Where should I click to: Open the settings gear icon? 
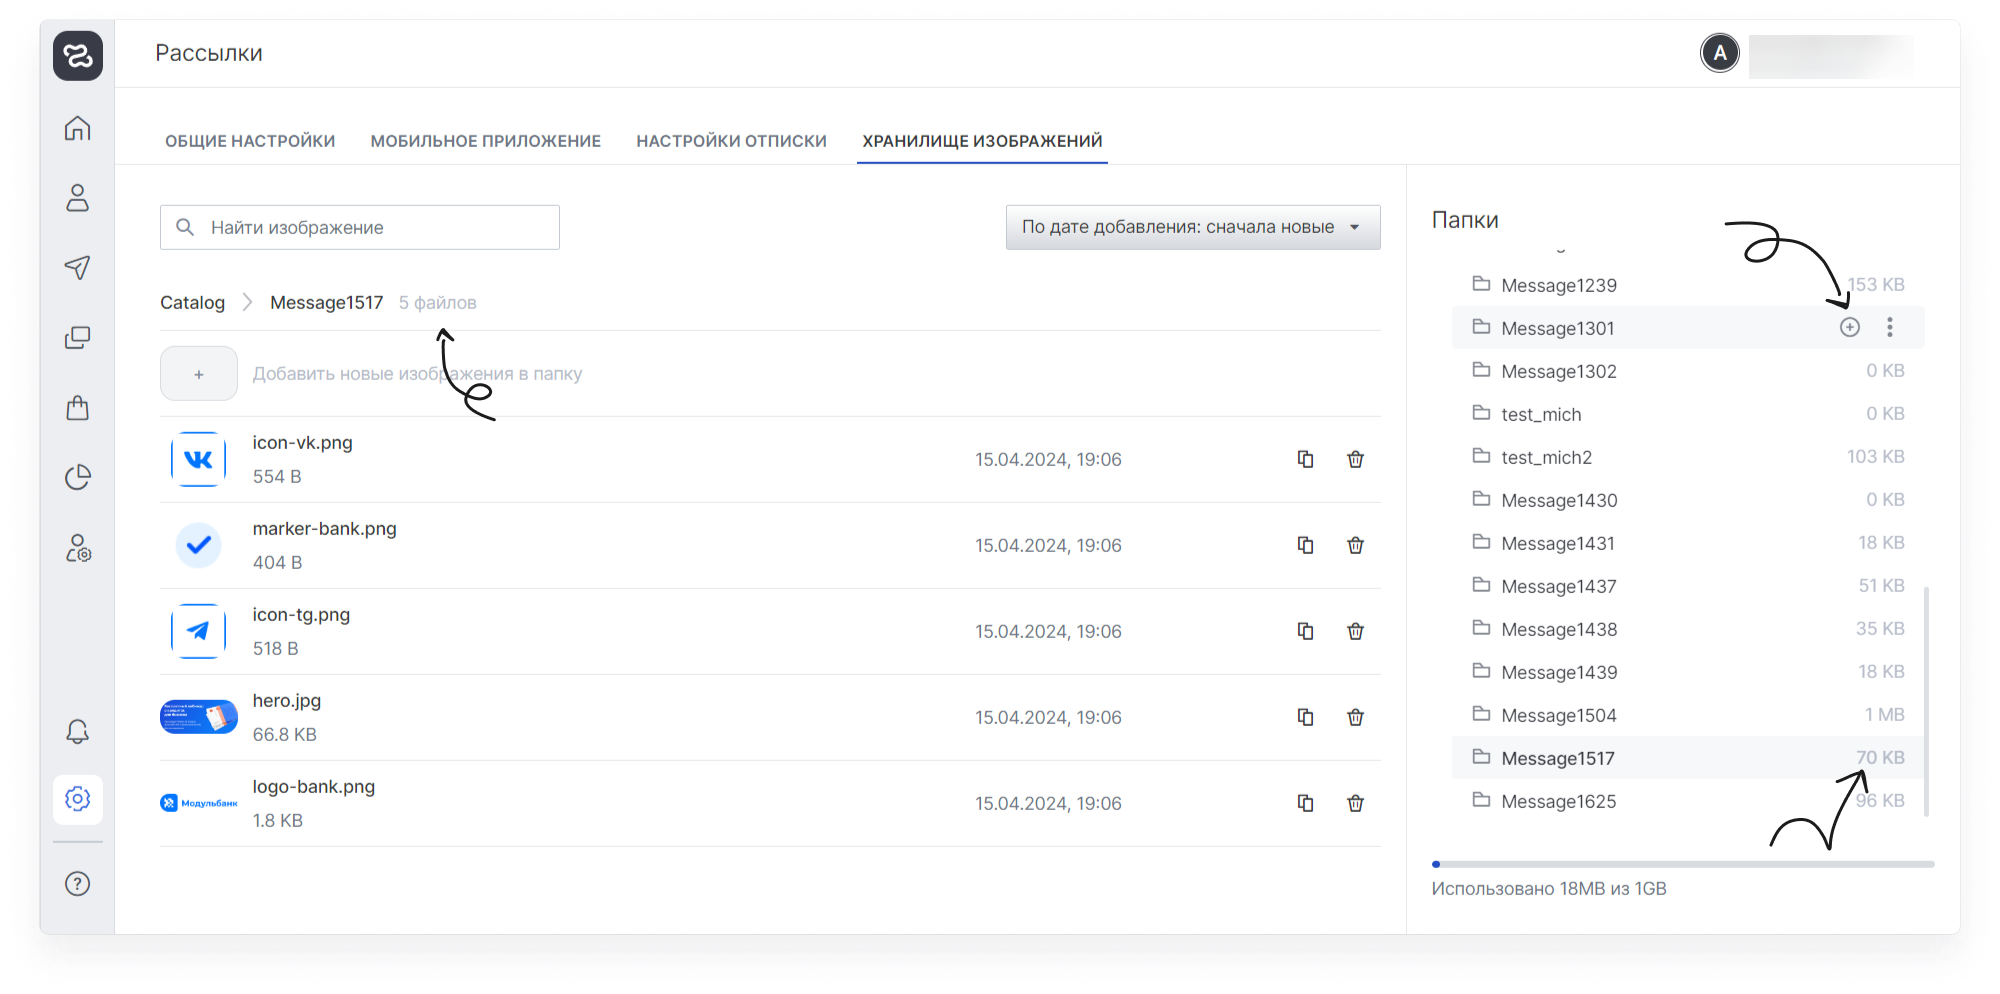pos(78,799)
